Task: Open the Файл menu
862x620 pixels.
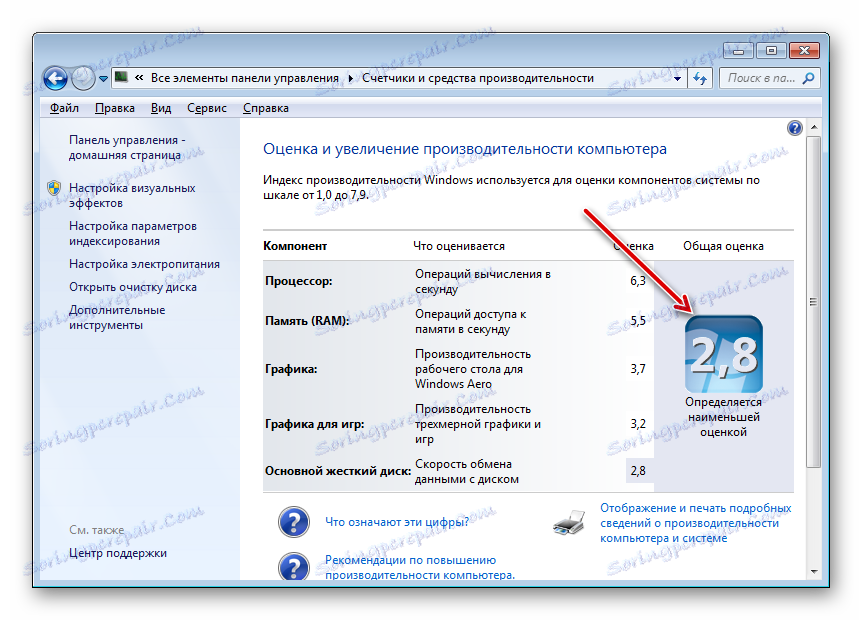Action: point(64,108)
